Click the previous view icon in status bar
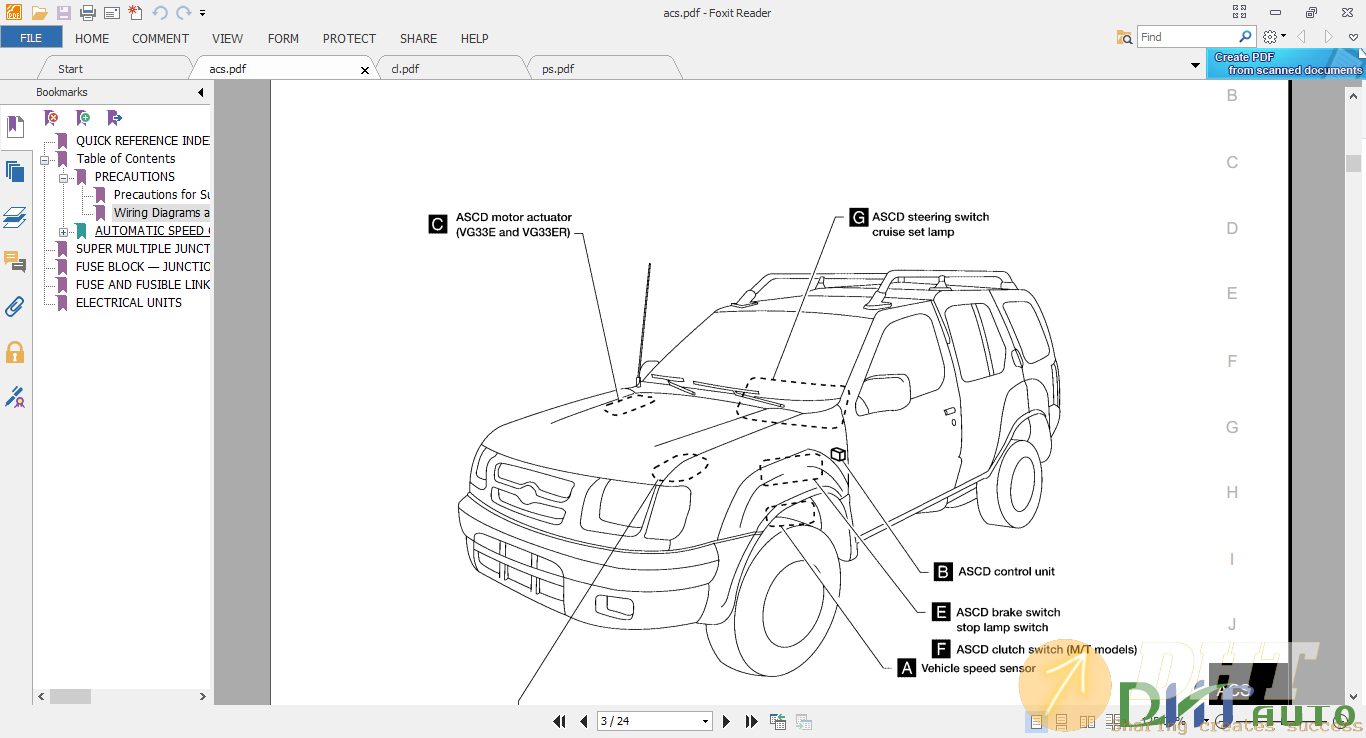Image resolution: width=1366 pixels, height=738 pixels. tap(778, 721)
